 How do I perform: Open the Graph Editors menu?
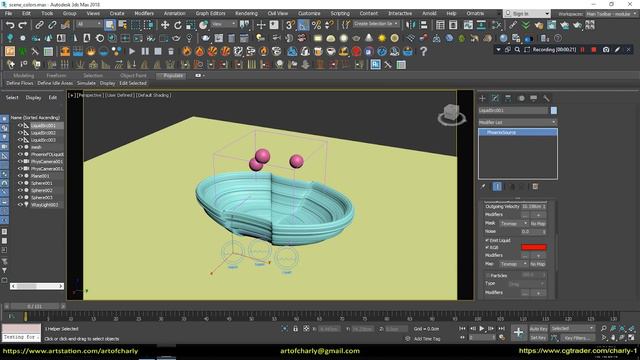click(x=210, y=13)
